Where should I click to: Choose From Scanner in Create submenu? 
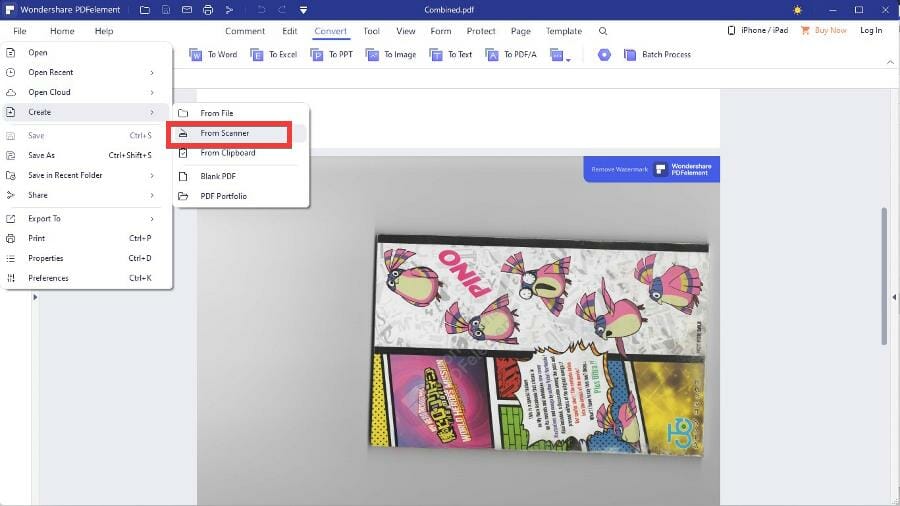point(240,133)
